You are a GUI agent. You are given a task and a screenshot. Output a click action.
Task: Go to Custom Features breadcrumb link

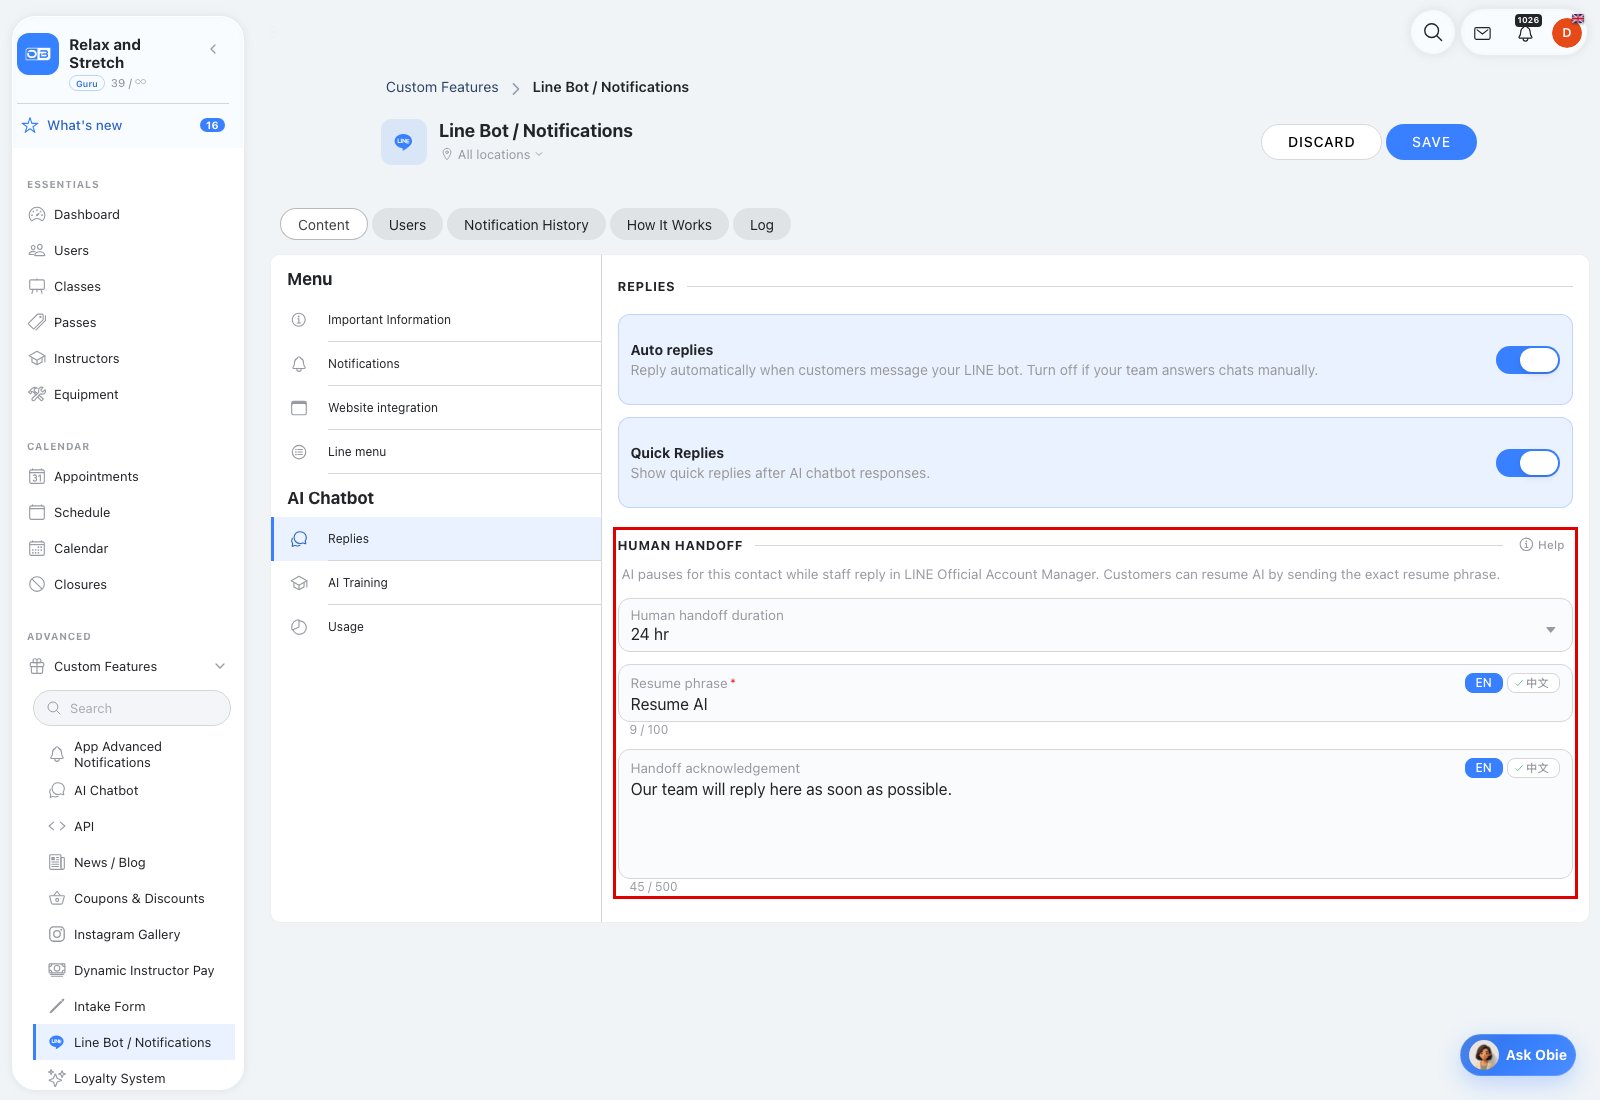coord(442,87)
